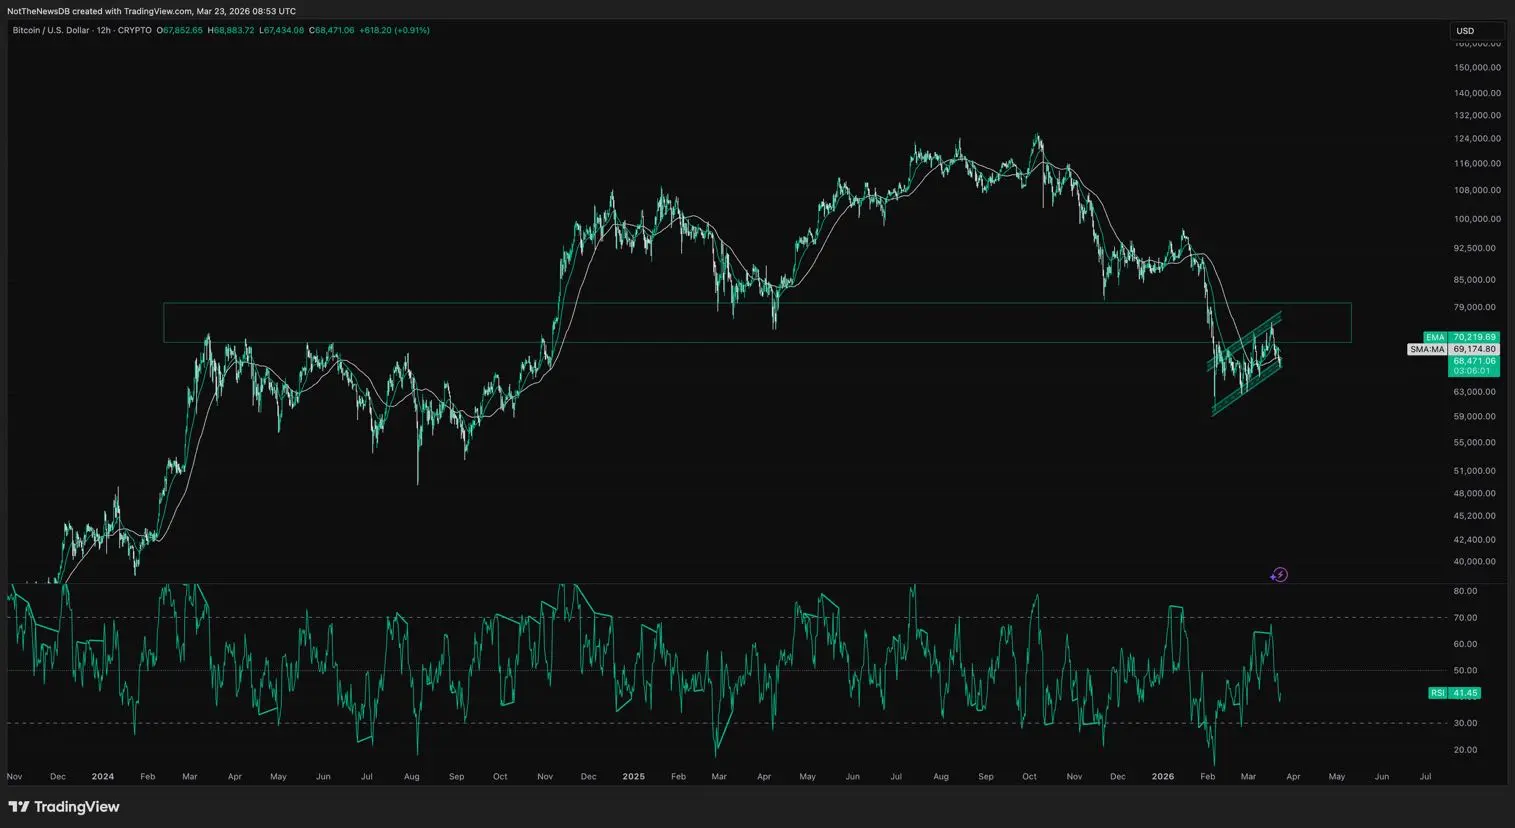The width and height of the screenshot is (1515, 828).
Task: Click the 2026 label on time axis
Action: click(x=1162, y=777)
